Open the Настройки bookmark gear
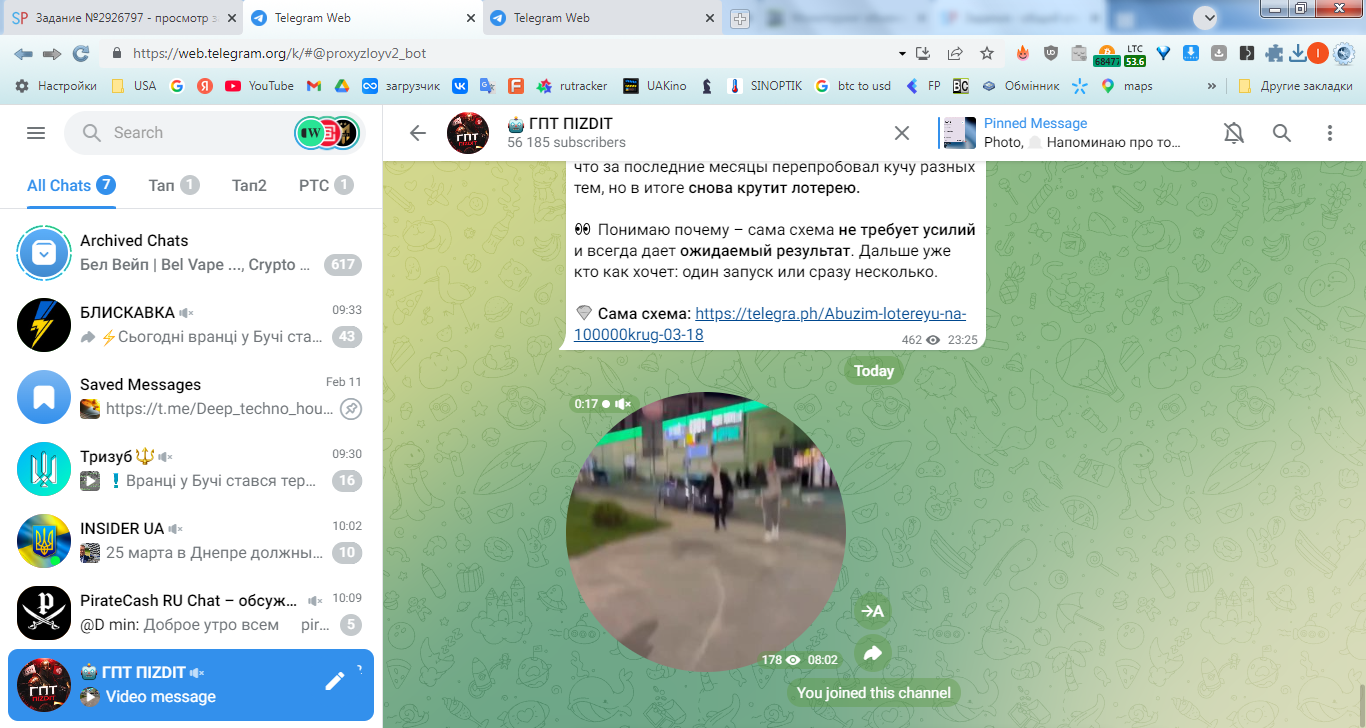1366x728 pixels. click(56, 86)
